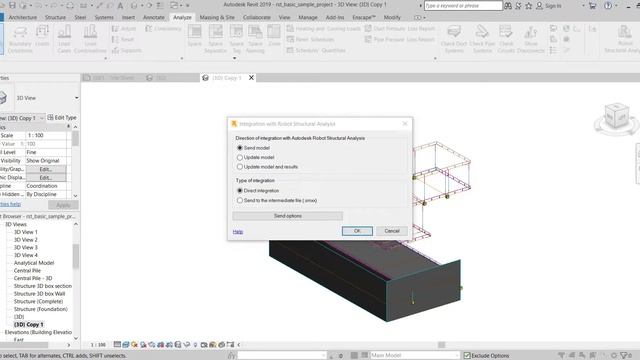Click the Send options button
The height and width of the screenshot is (360, 640).
click(x=288, y=216)
